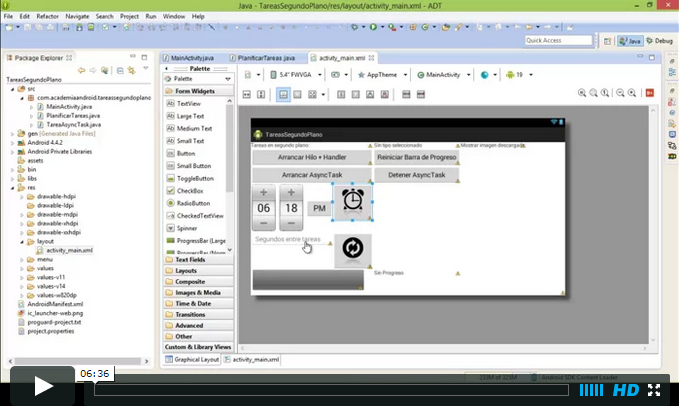
Task: Select RadioButton widget in Palette
Action: coord(188,203)
